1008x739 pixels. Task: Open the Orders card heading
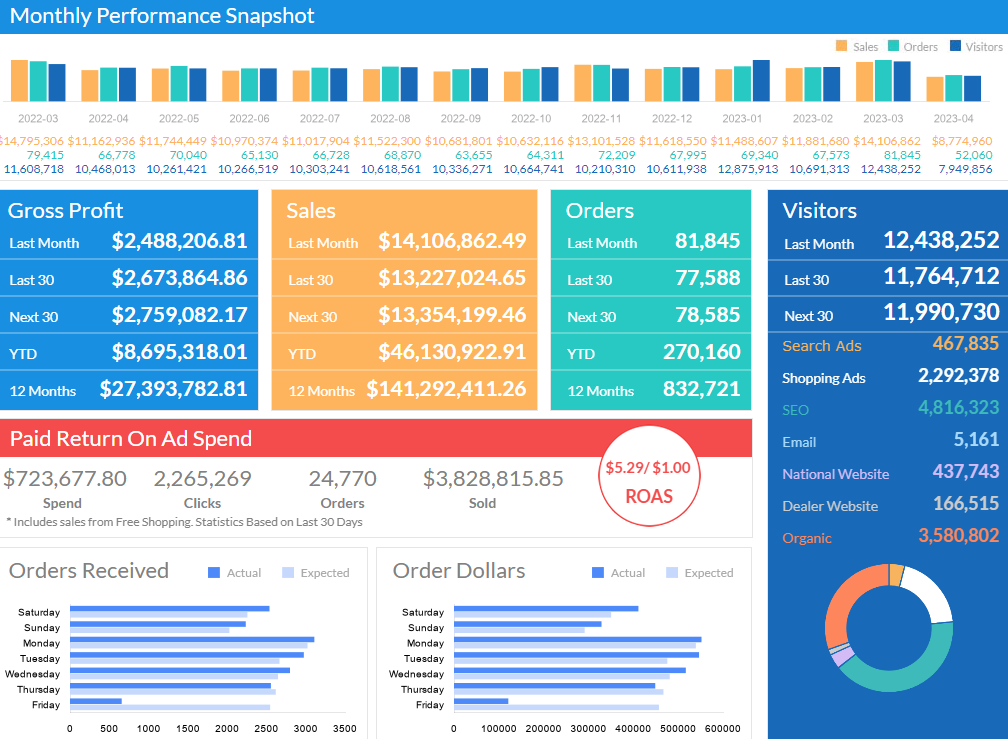click(x=600, y=211)
